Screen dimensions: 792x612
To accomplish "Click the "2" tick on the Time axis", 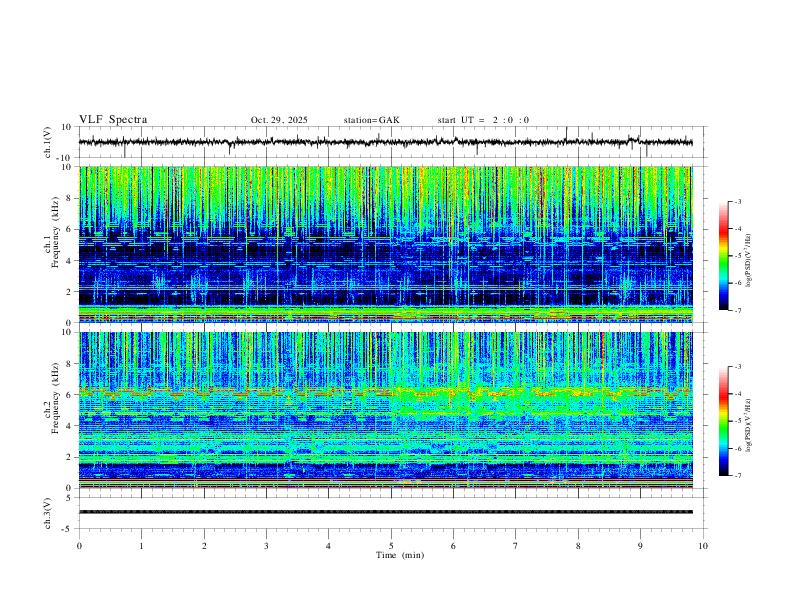I will pos(204,546).
